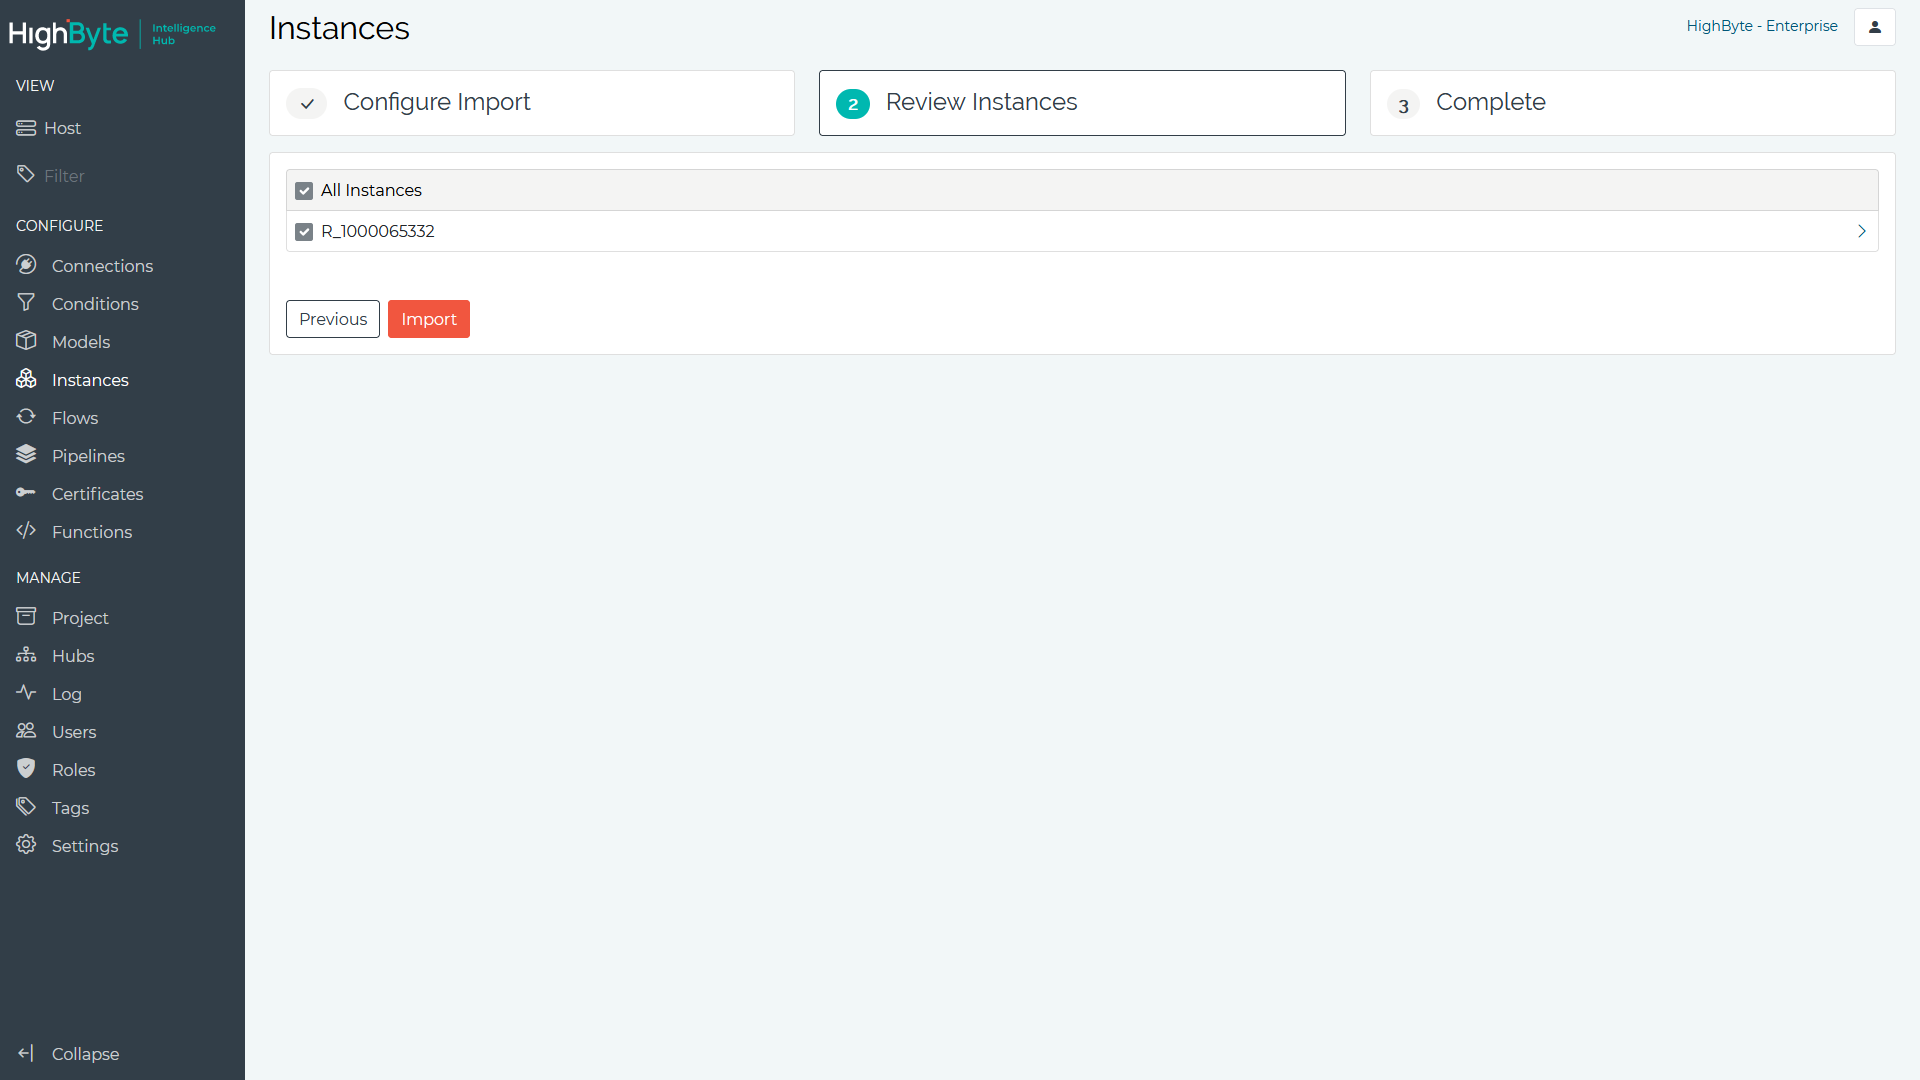The height and width of the screenshot is (1080, 1920).
Task: Click the red Import button
Action: [429, 319]
